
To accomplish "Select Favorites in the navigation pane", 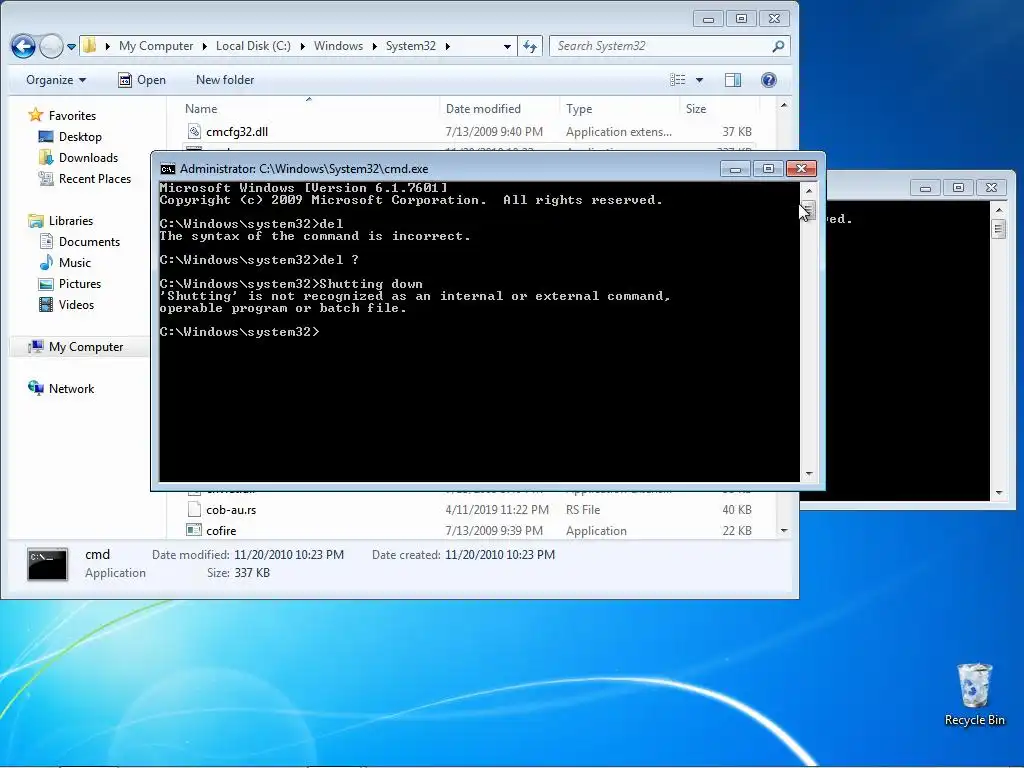I will tap(63, 116).
